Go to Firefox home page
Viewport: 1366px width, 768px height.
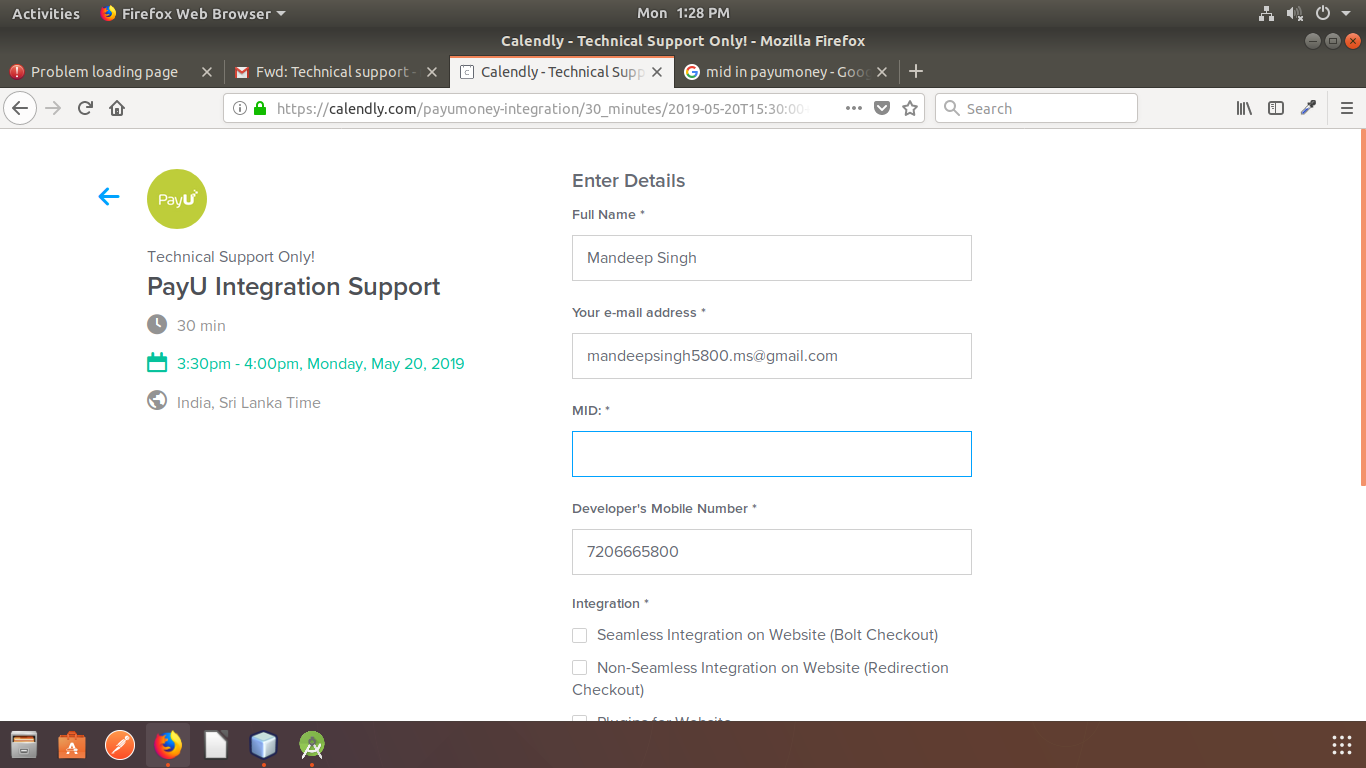point(117,108)
